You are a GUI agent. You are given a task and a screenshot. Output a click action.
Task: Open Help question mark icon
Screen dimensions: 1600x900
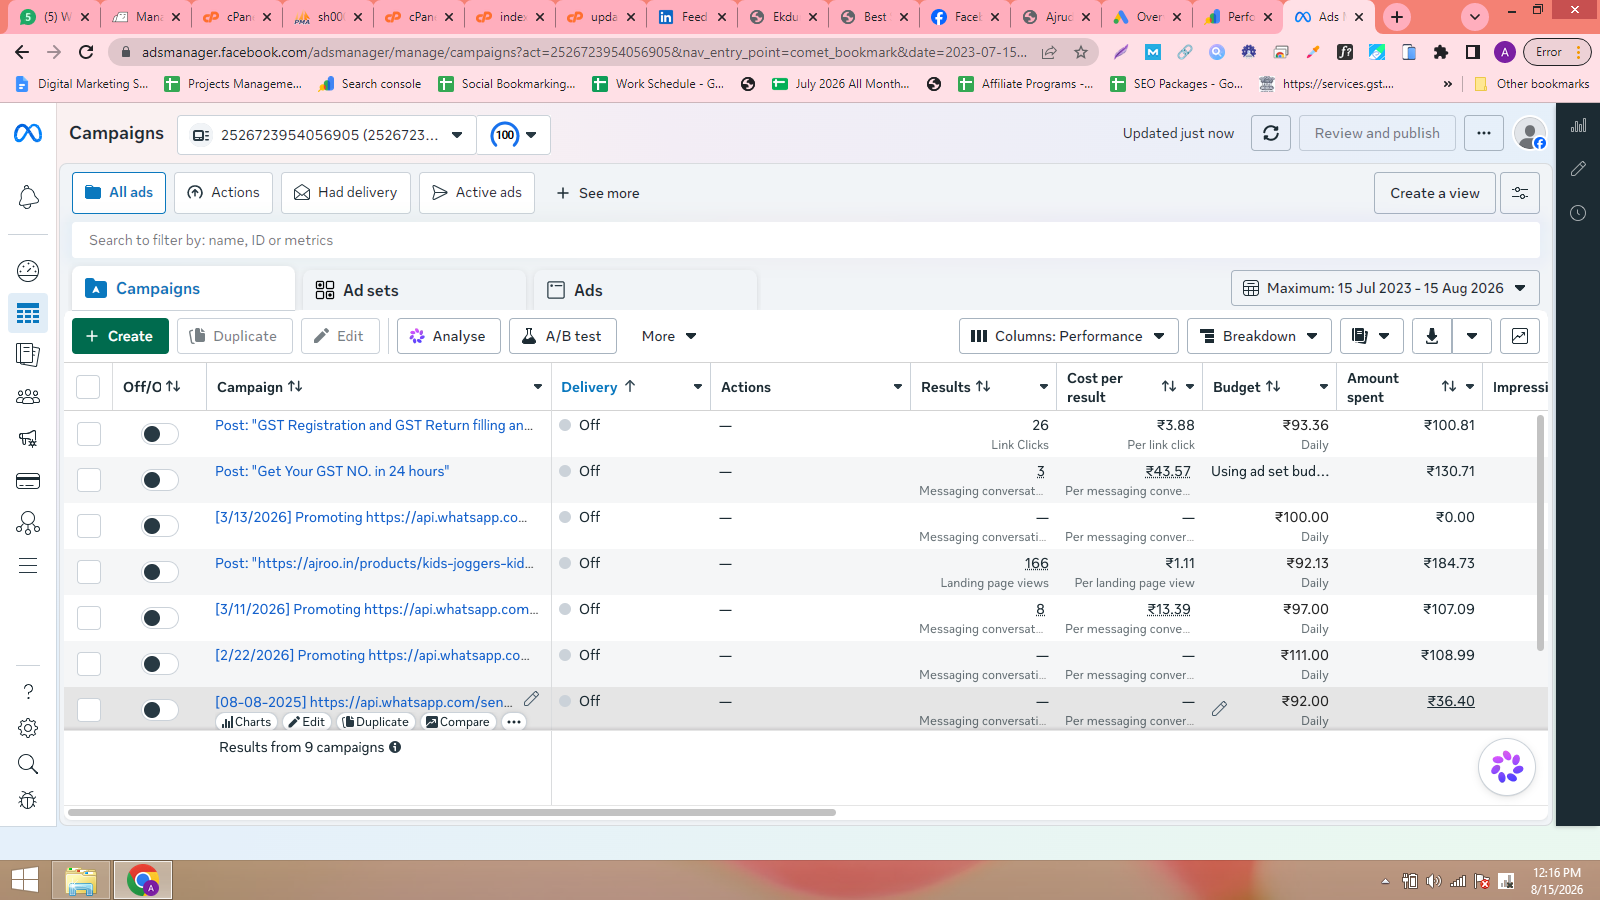point(28,692)
